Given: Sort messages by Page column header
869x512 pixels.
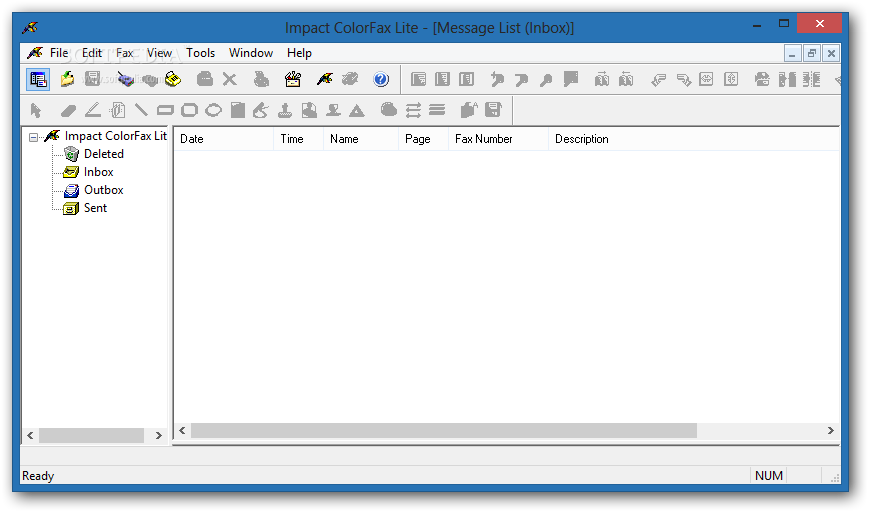Looking at the screenshot, I should click(423, 139).
